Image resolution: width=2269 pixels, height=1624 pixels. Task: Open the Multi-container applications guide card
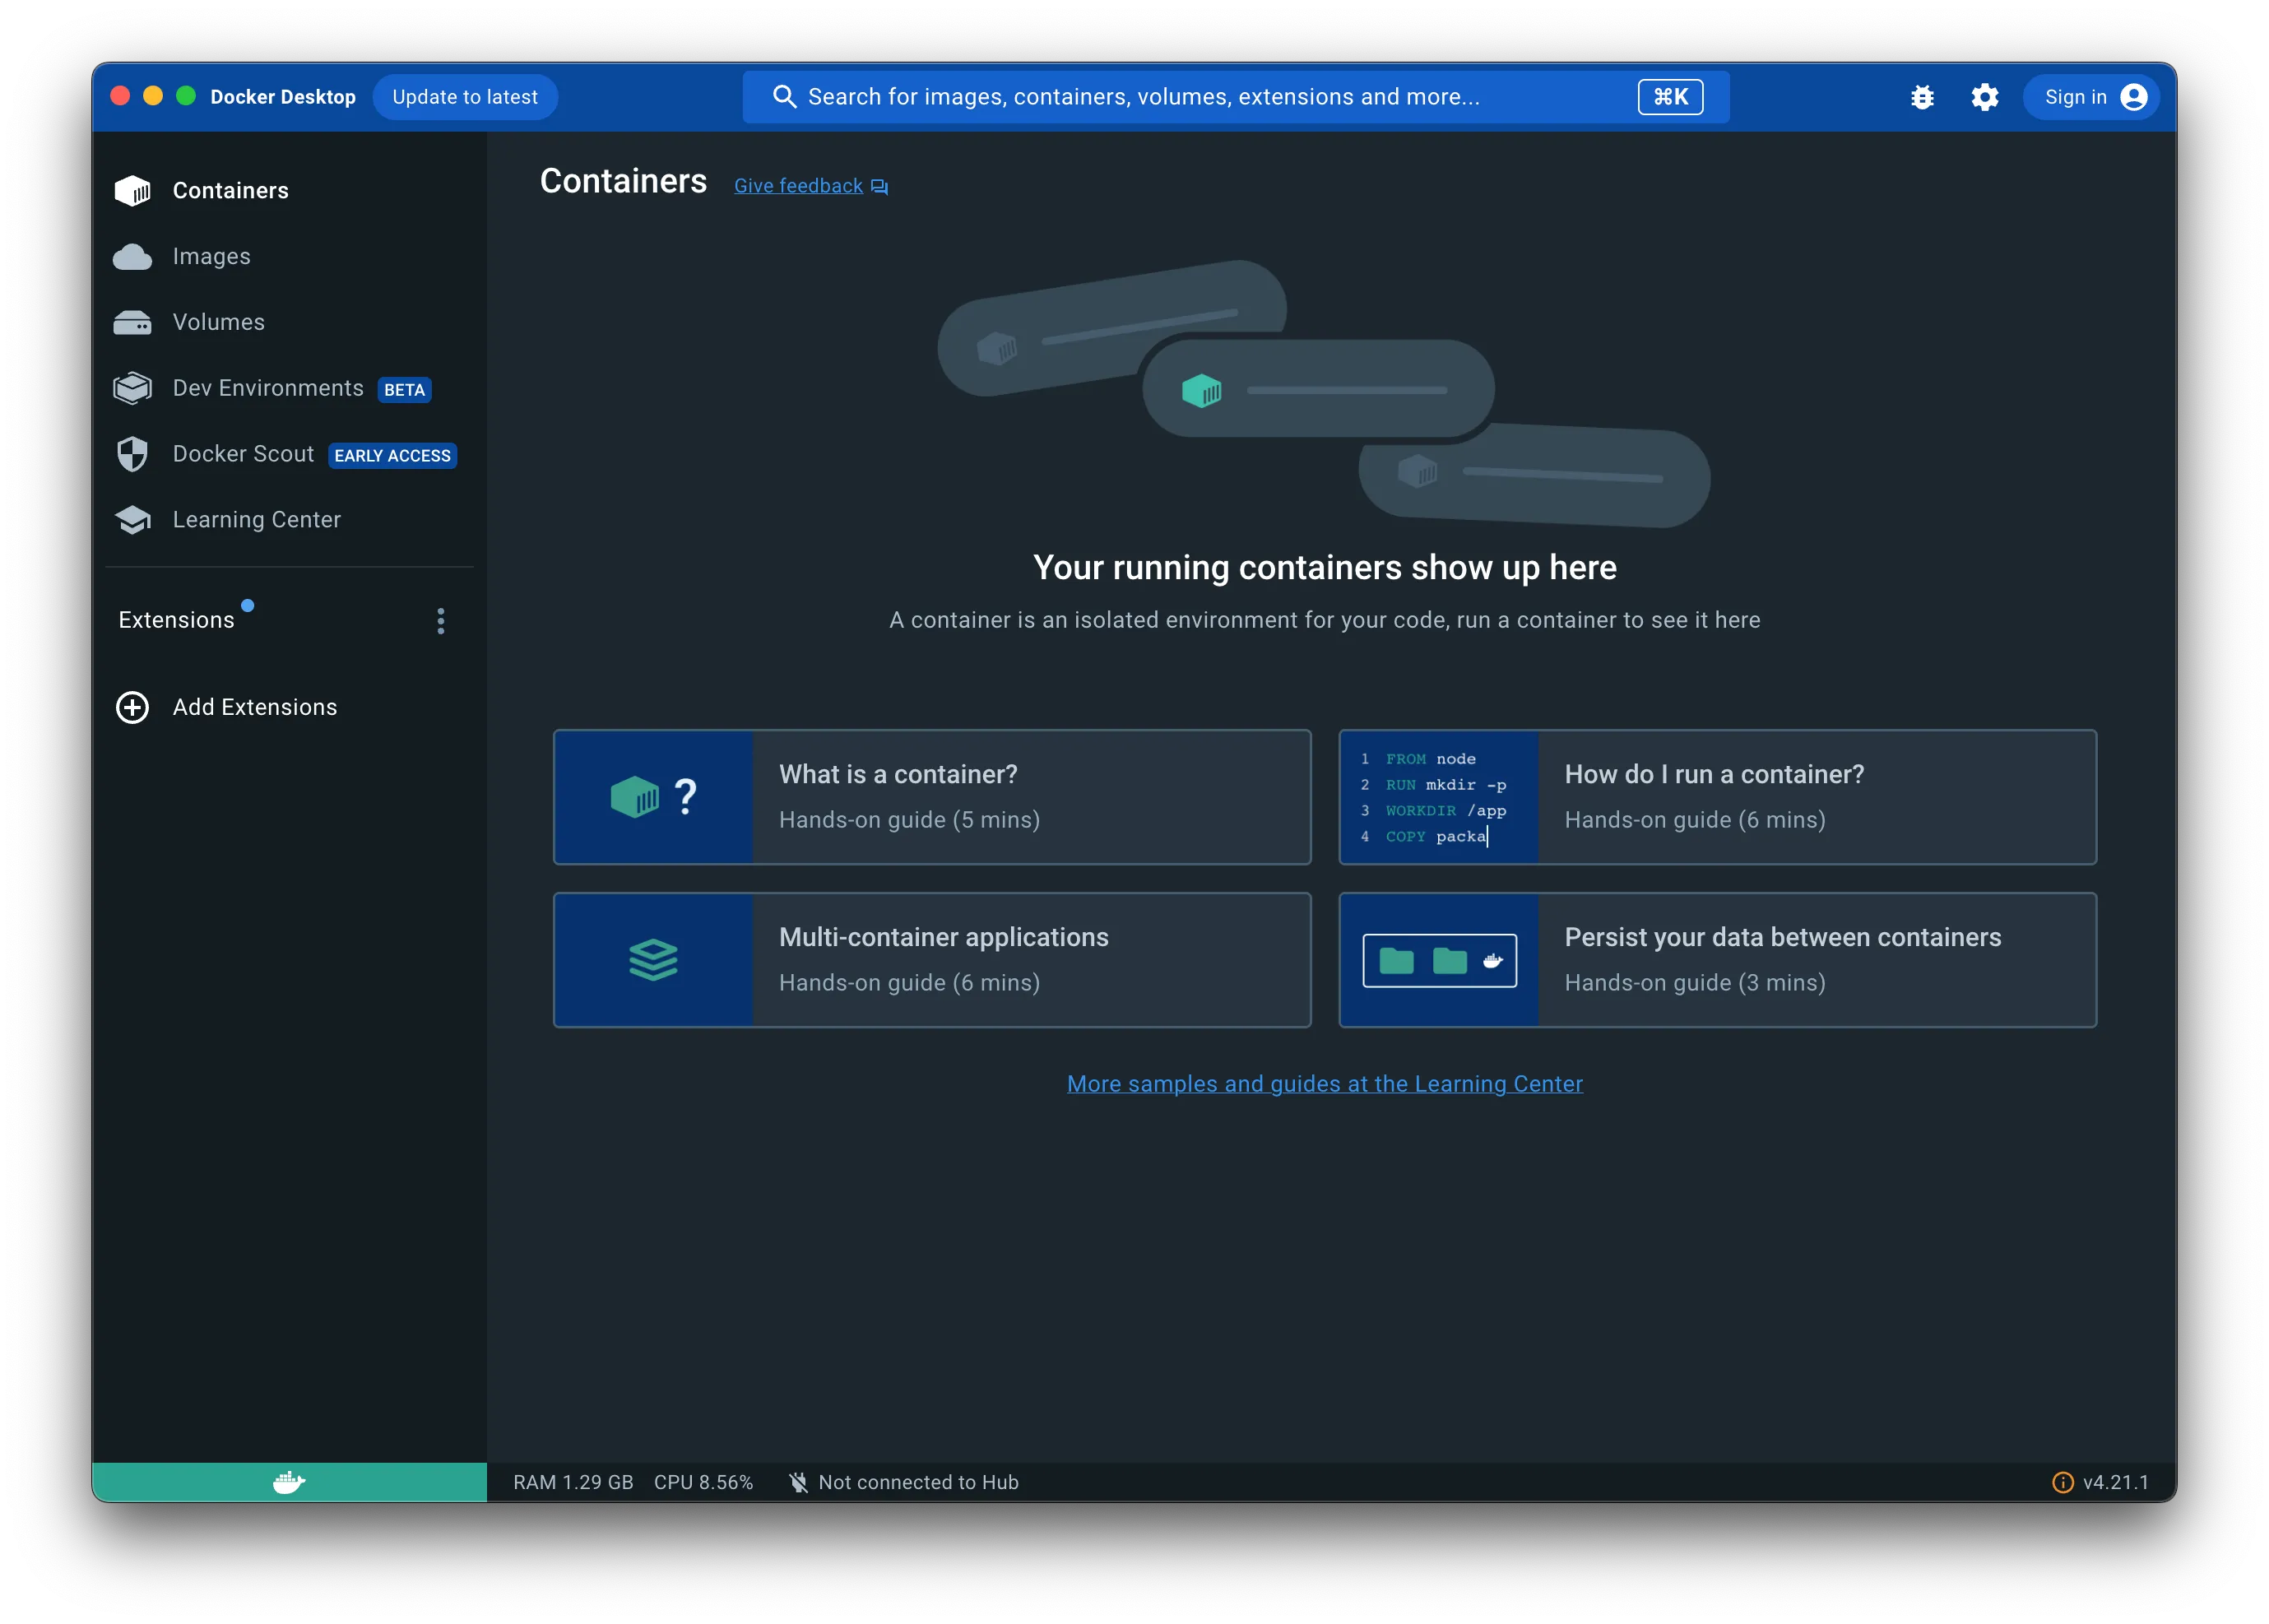[931, 960]
